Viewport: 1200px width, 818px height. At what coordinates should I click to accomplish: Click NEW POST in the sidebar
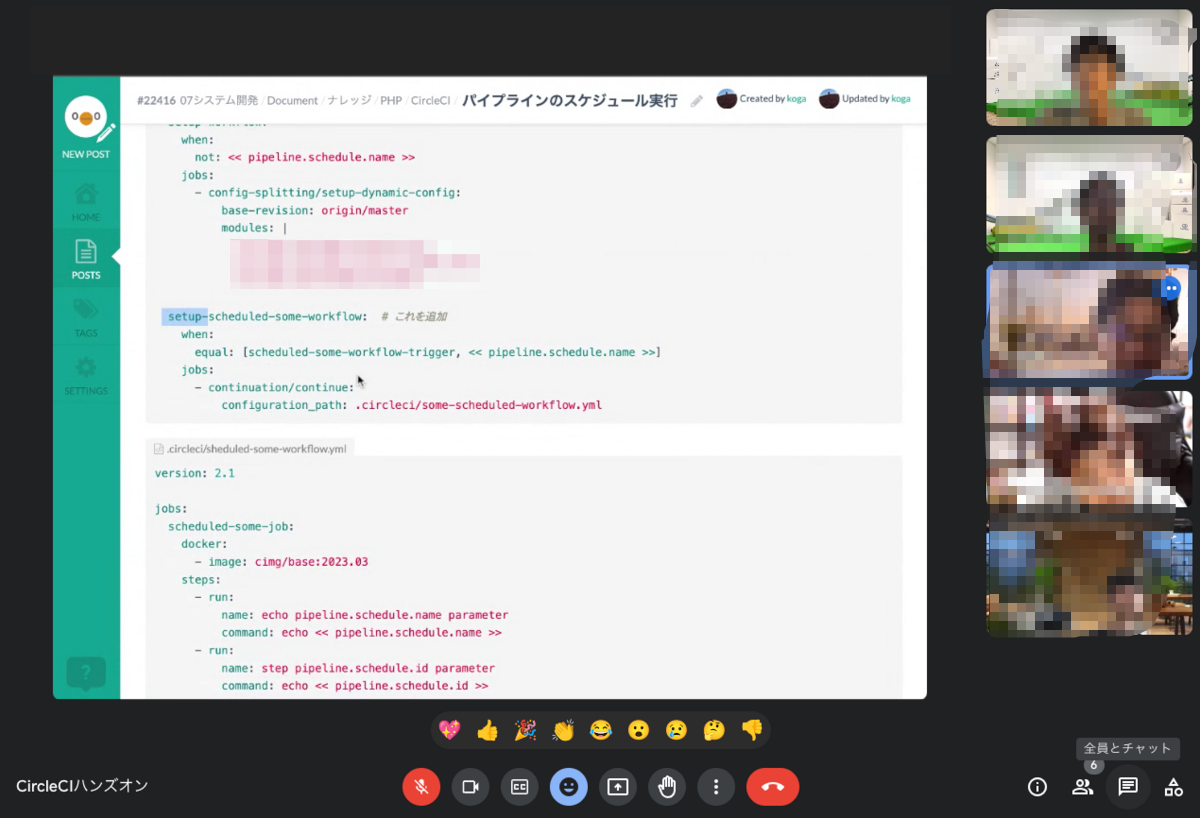pos(87,128)
